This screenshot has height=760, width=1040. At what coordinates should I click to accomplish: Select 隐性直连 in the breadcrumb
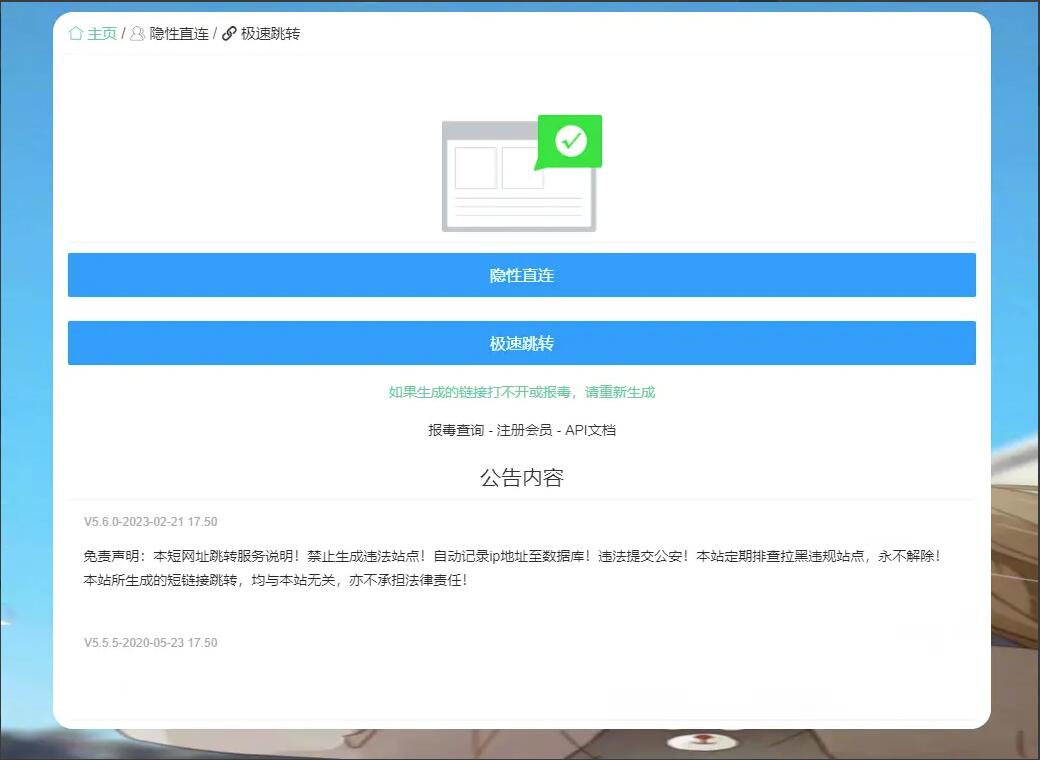(179, 33)
